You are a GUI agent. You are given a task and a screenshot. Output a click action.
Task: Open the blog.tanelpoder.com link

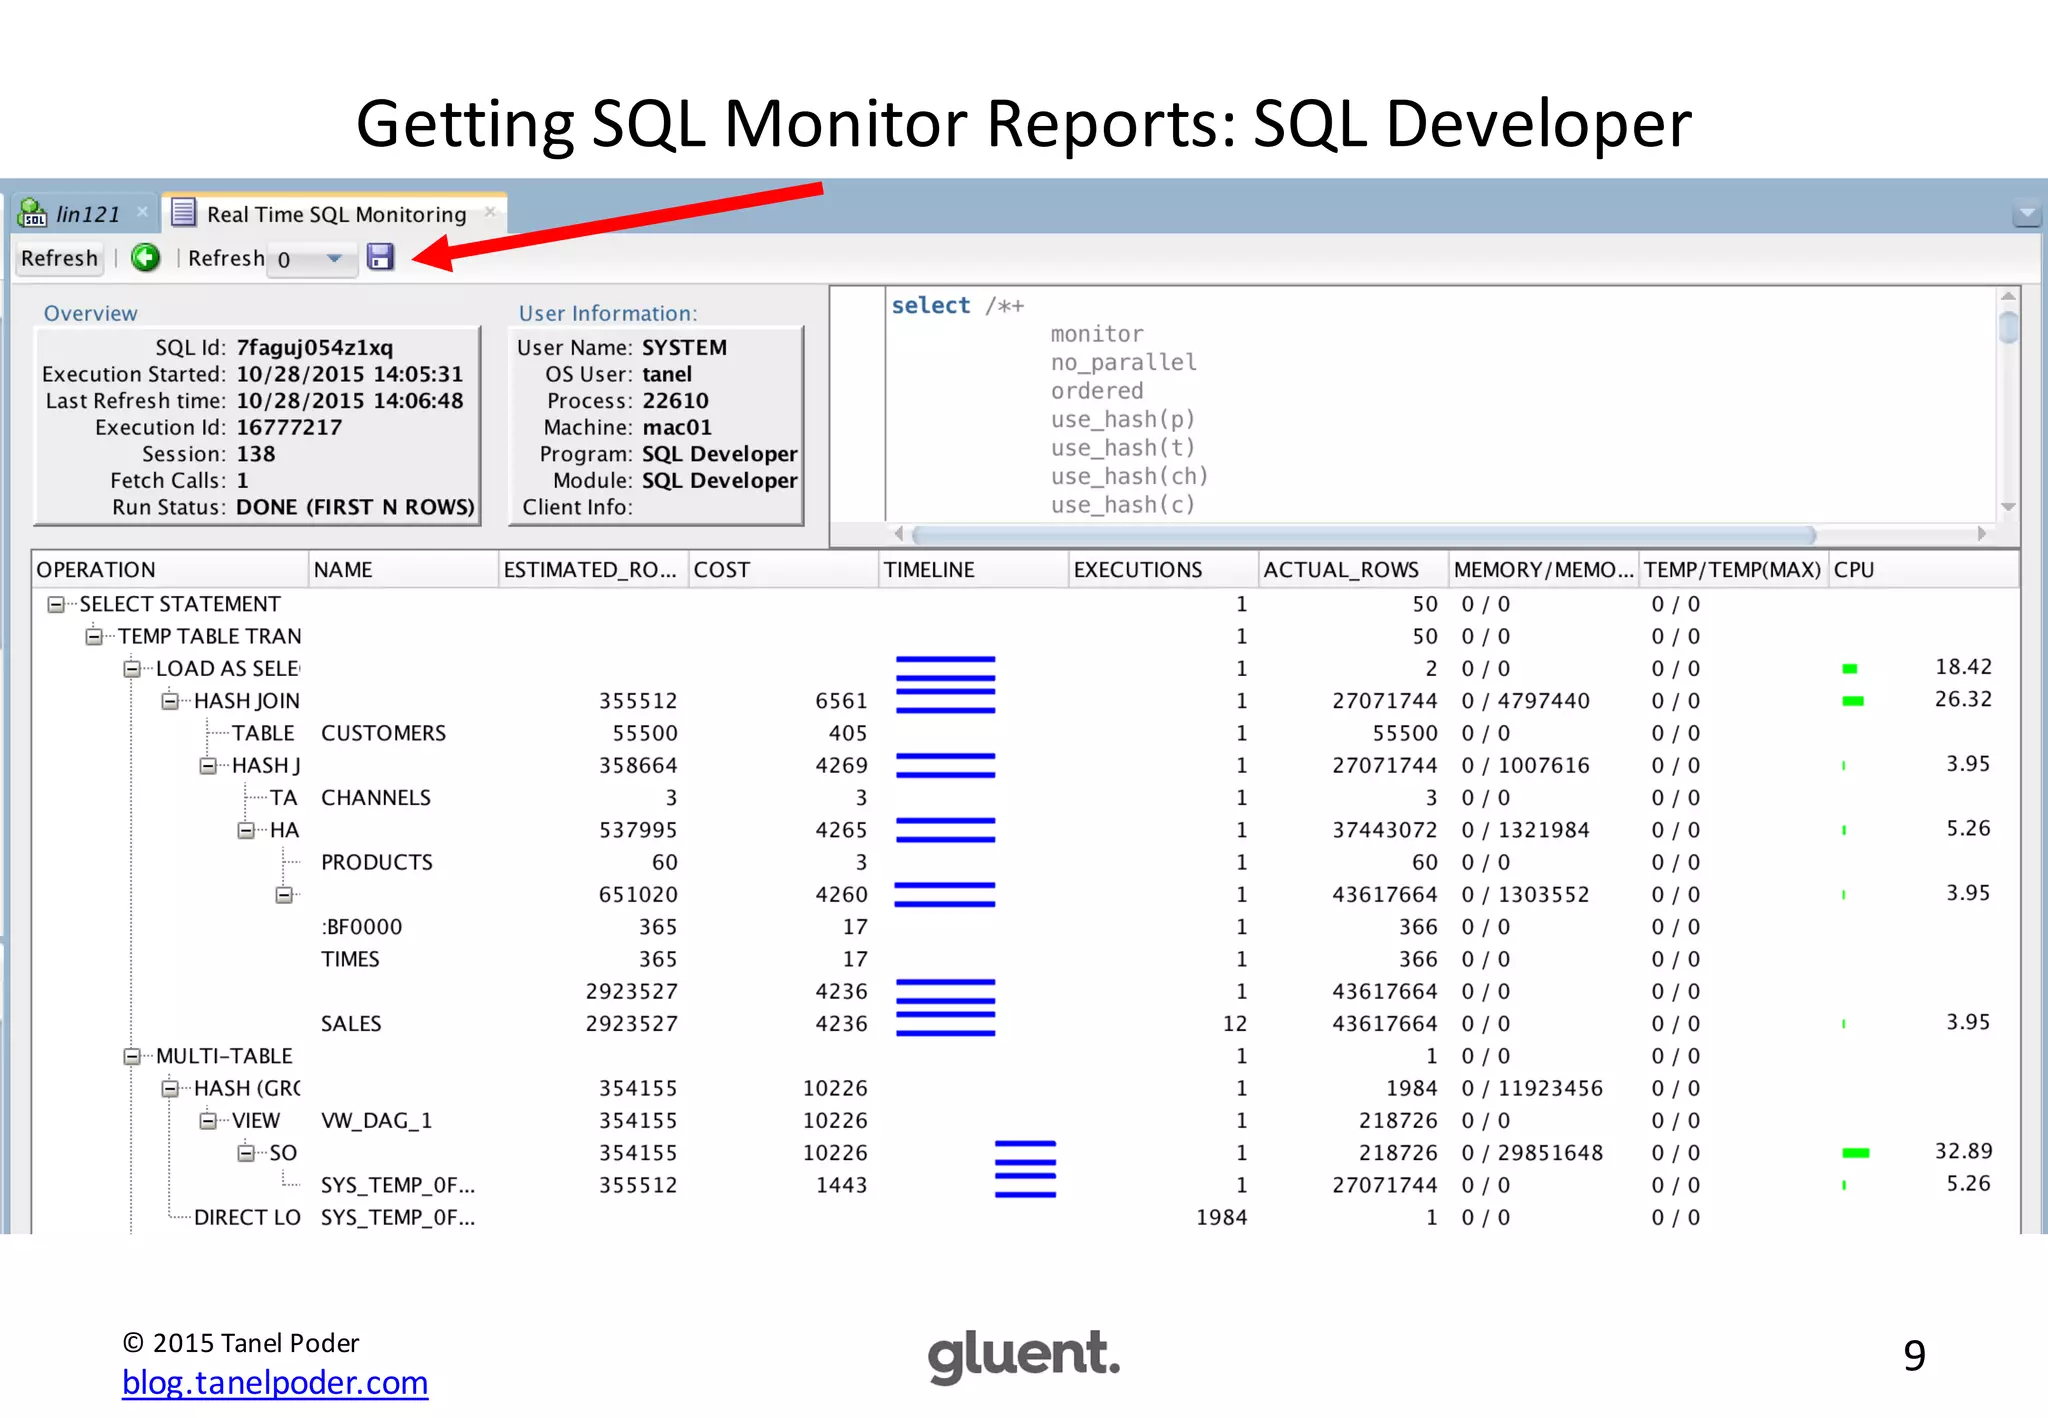coord(275,1382)
